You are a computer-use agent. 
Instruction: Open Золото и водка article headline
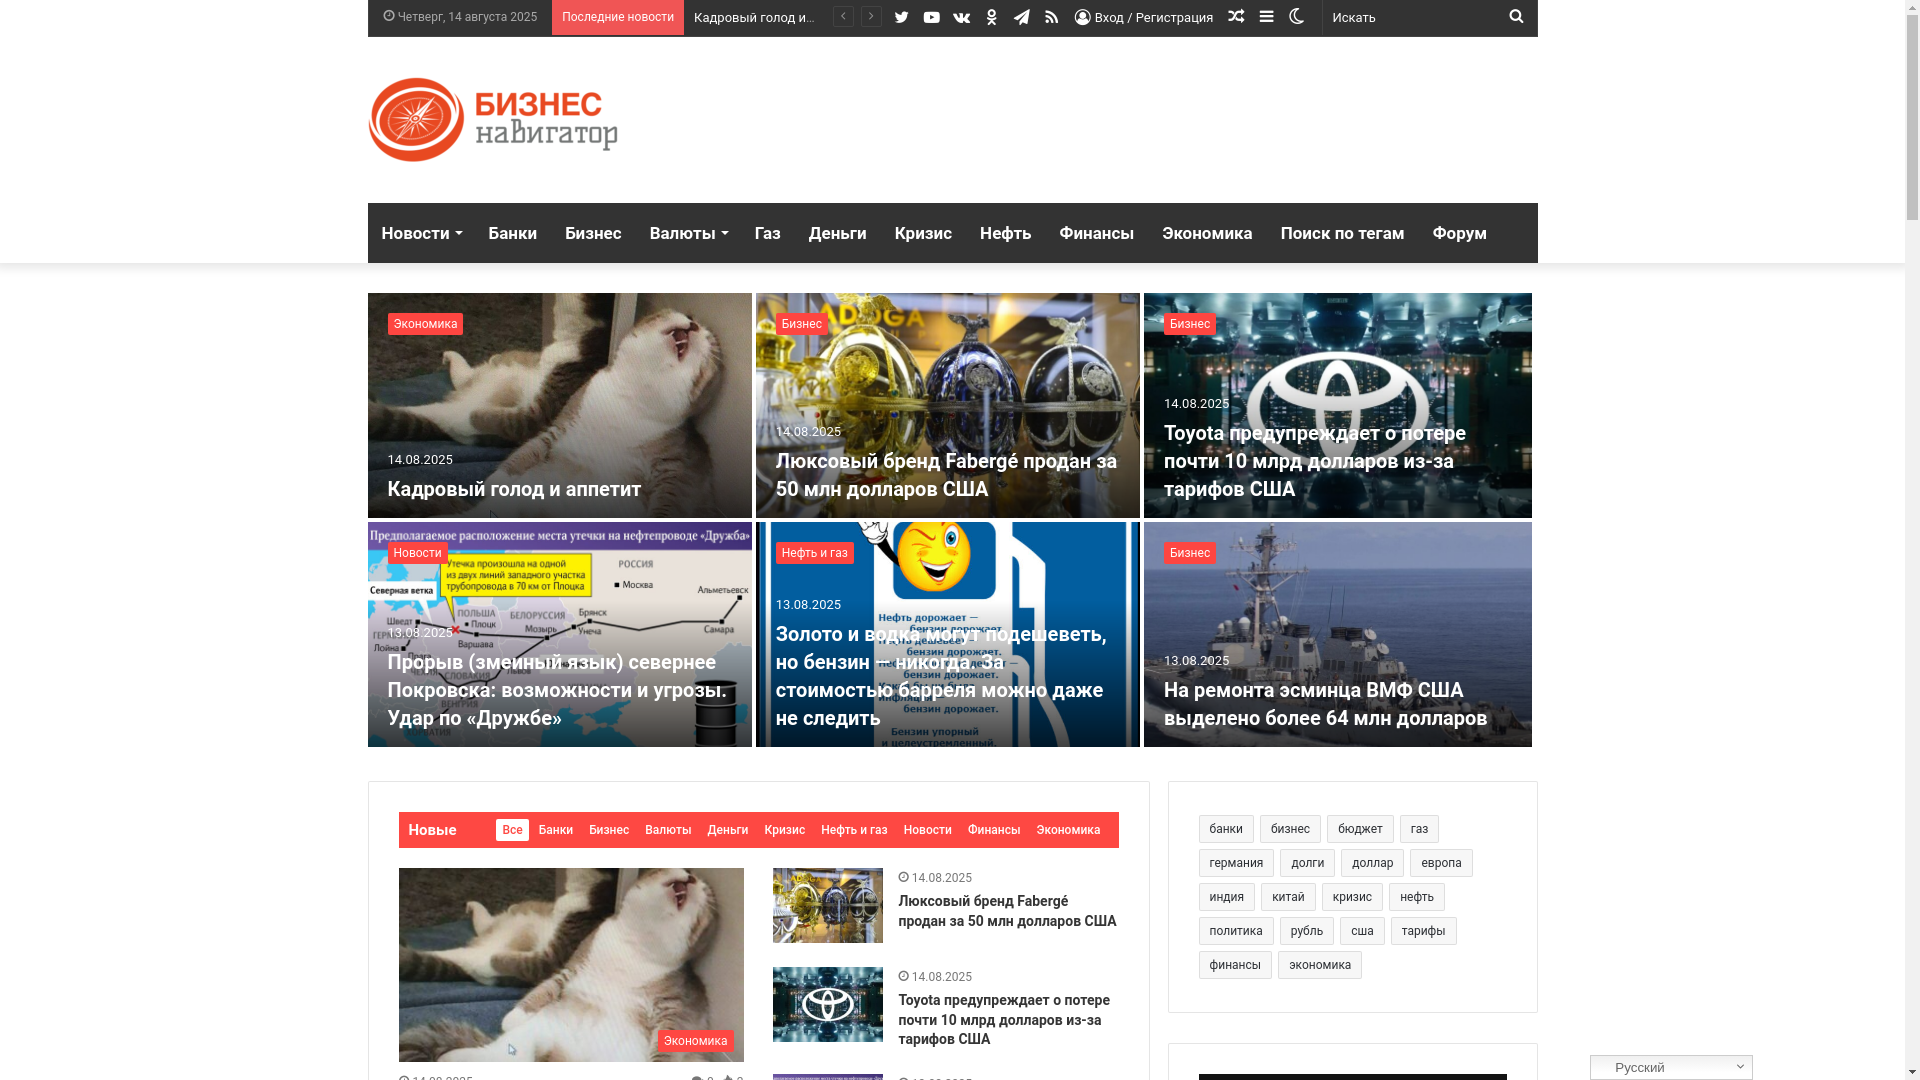click(941, 676)
